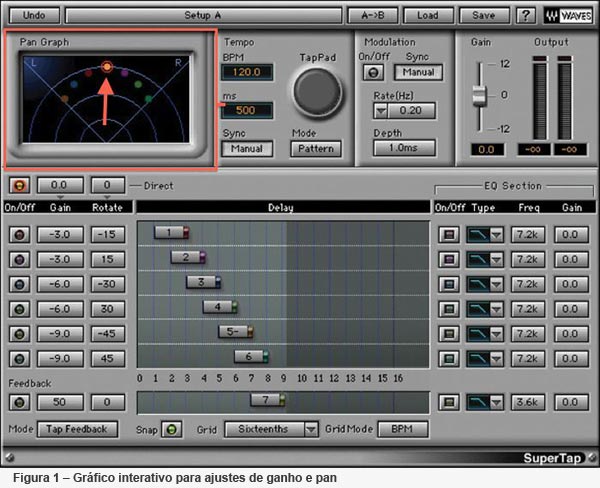
Task: Click the Mode Pattern button
Action: click(316, 149)
